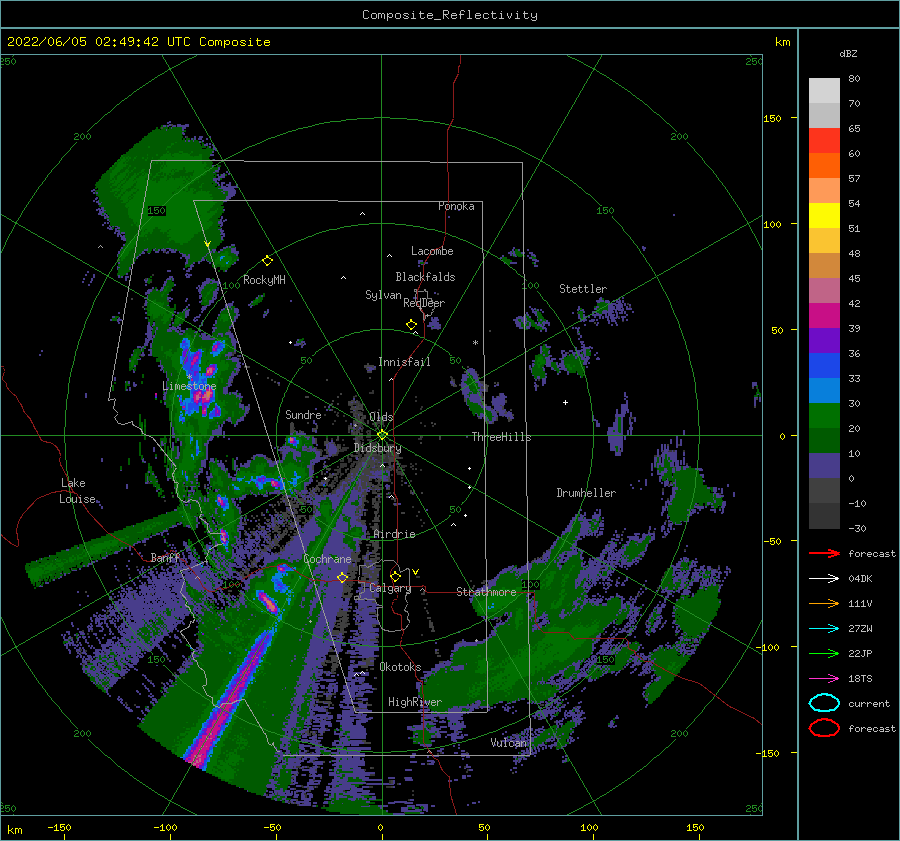The width and height of the screenshot is (900, 841).
Task: Click the light gray 80 dBZ swatch
Action: tap(824, 90)
